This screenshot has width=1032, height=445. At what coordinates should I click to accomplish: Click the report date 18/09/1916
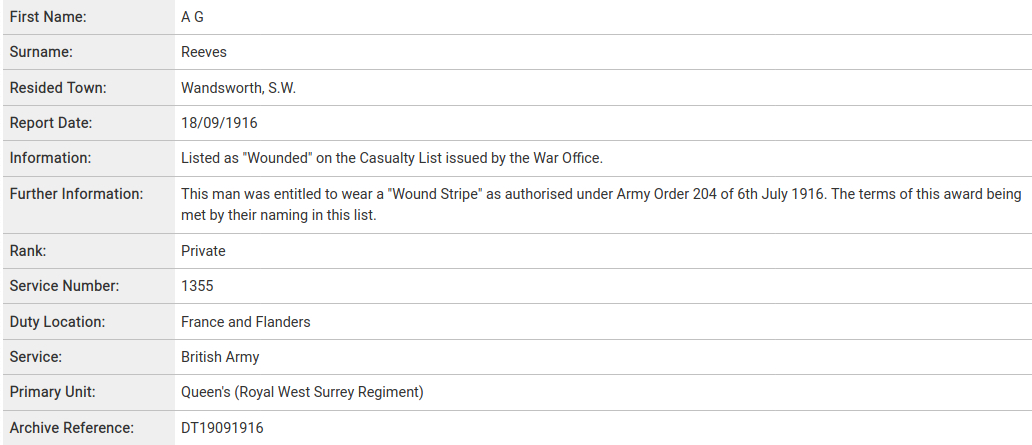[x=219, y=123]
